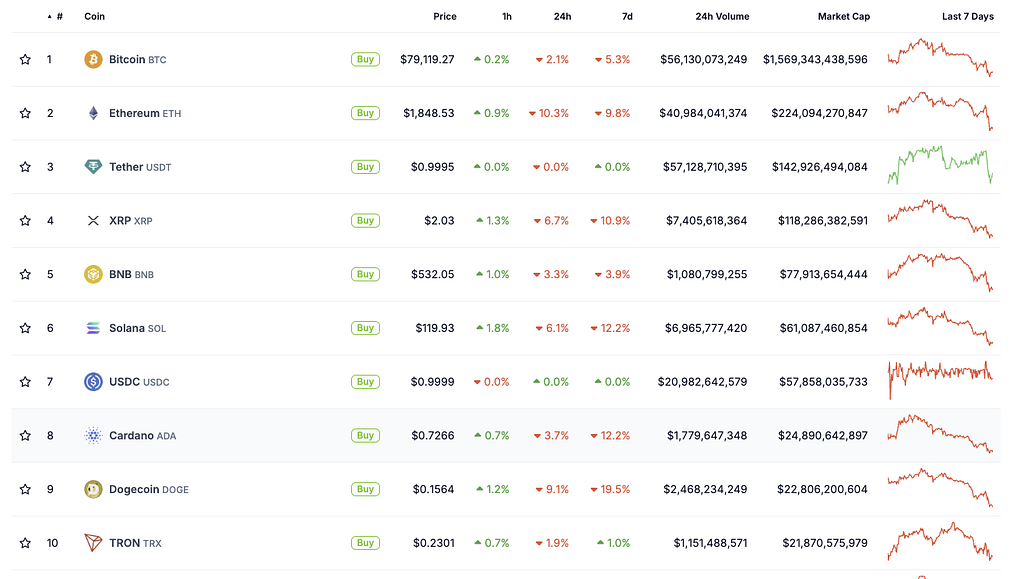The image size is (1024, 579).
Task: Click the TRON logo icon
Action: point(93,543)
